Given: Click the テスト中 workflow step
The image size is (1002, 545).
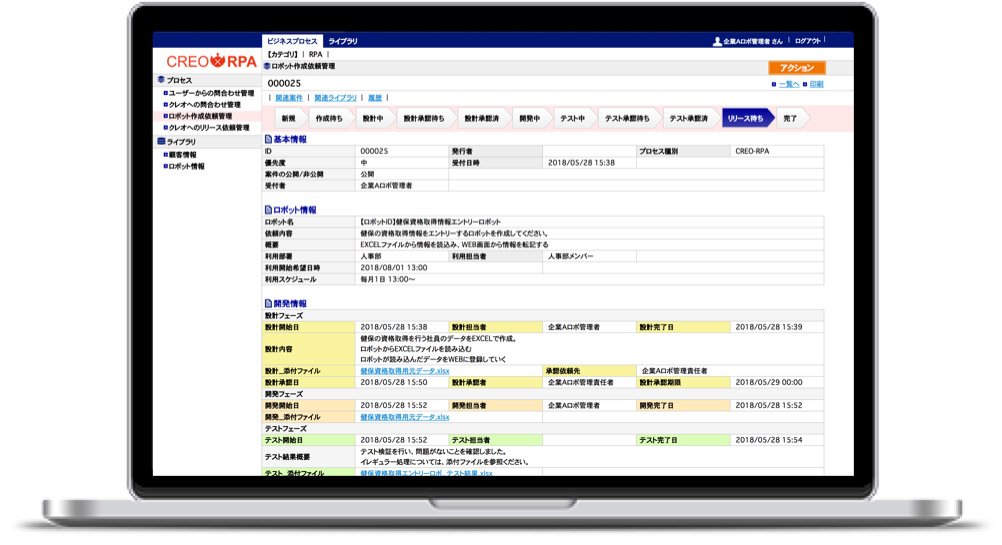Looking at the screenshot, I should pos(572,118).
